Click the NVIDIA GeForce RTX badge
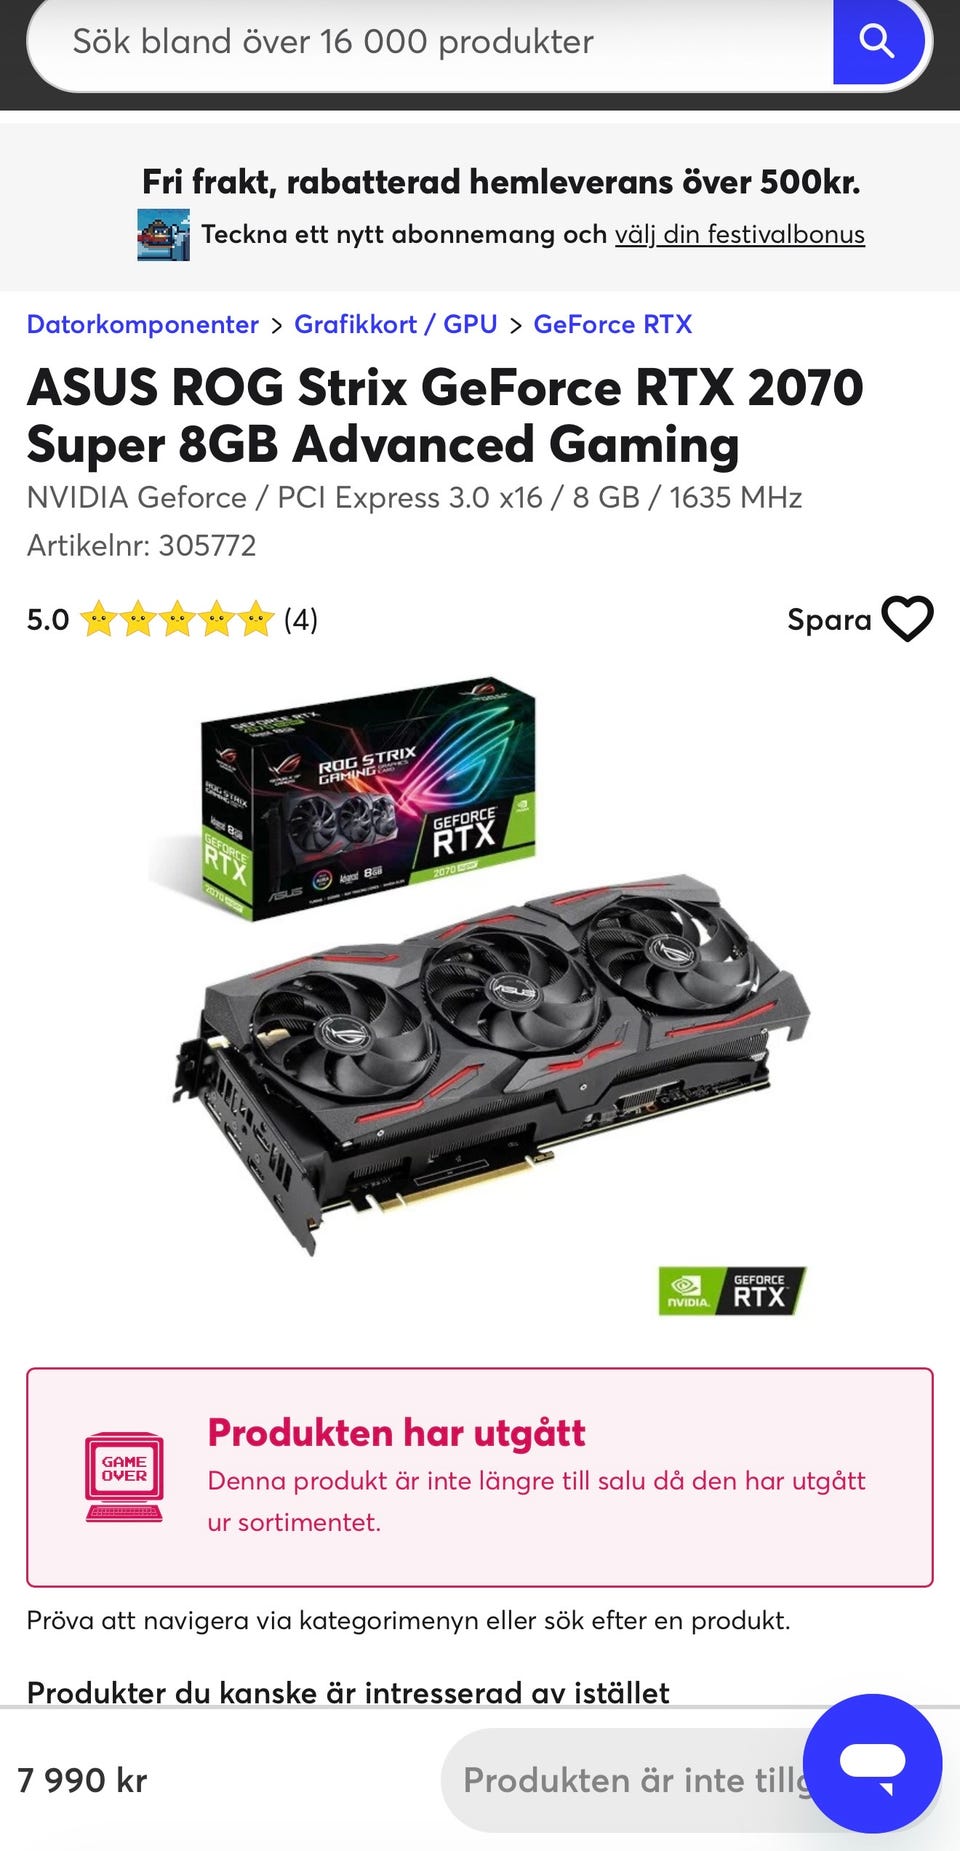 click(x=732, y=1291)
